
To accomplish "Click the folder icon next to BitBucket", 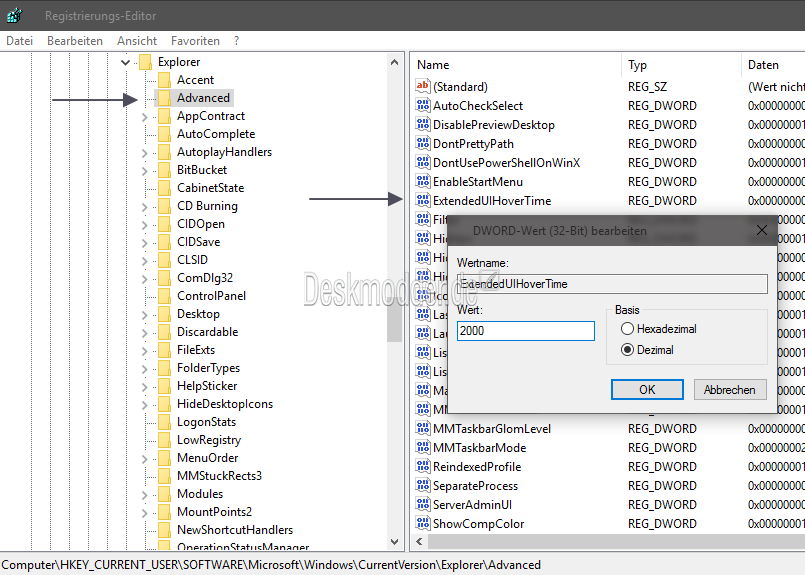I will 164,170.
